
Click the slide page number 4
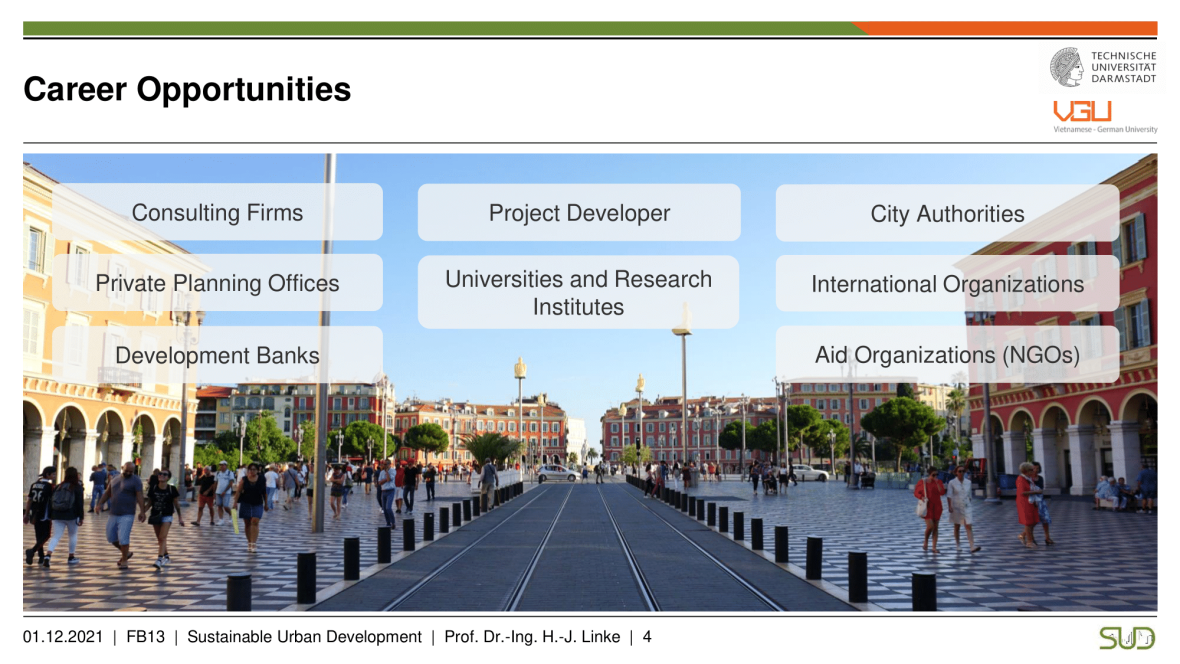coord(647,637)
